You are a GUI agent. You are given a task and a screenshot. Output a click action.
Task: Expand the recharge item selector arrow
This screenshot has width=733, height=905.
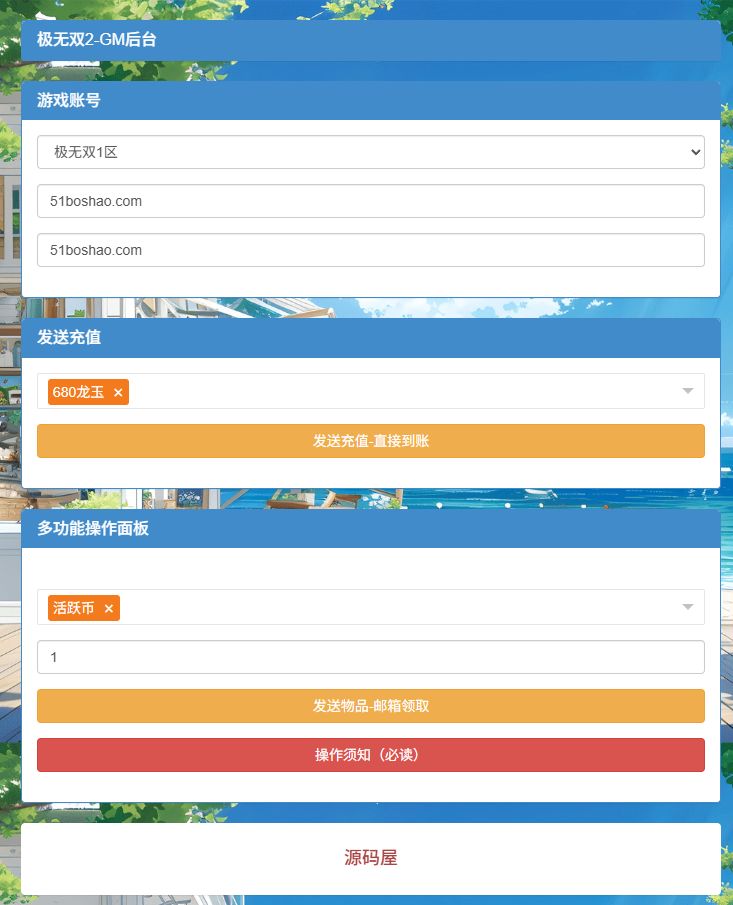pos(687,391)
